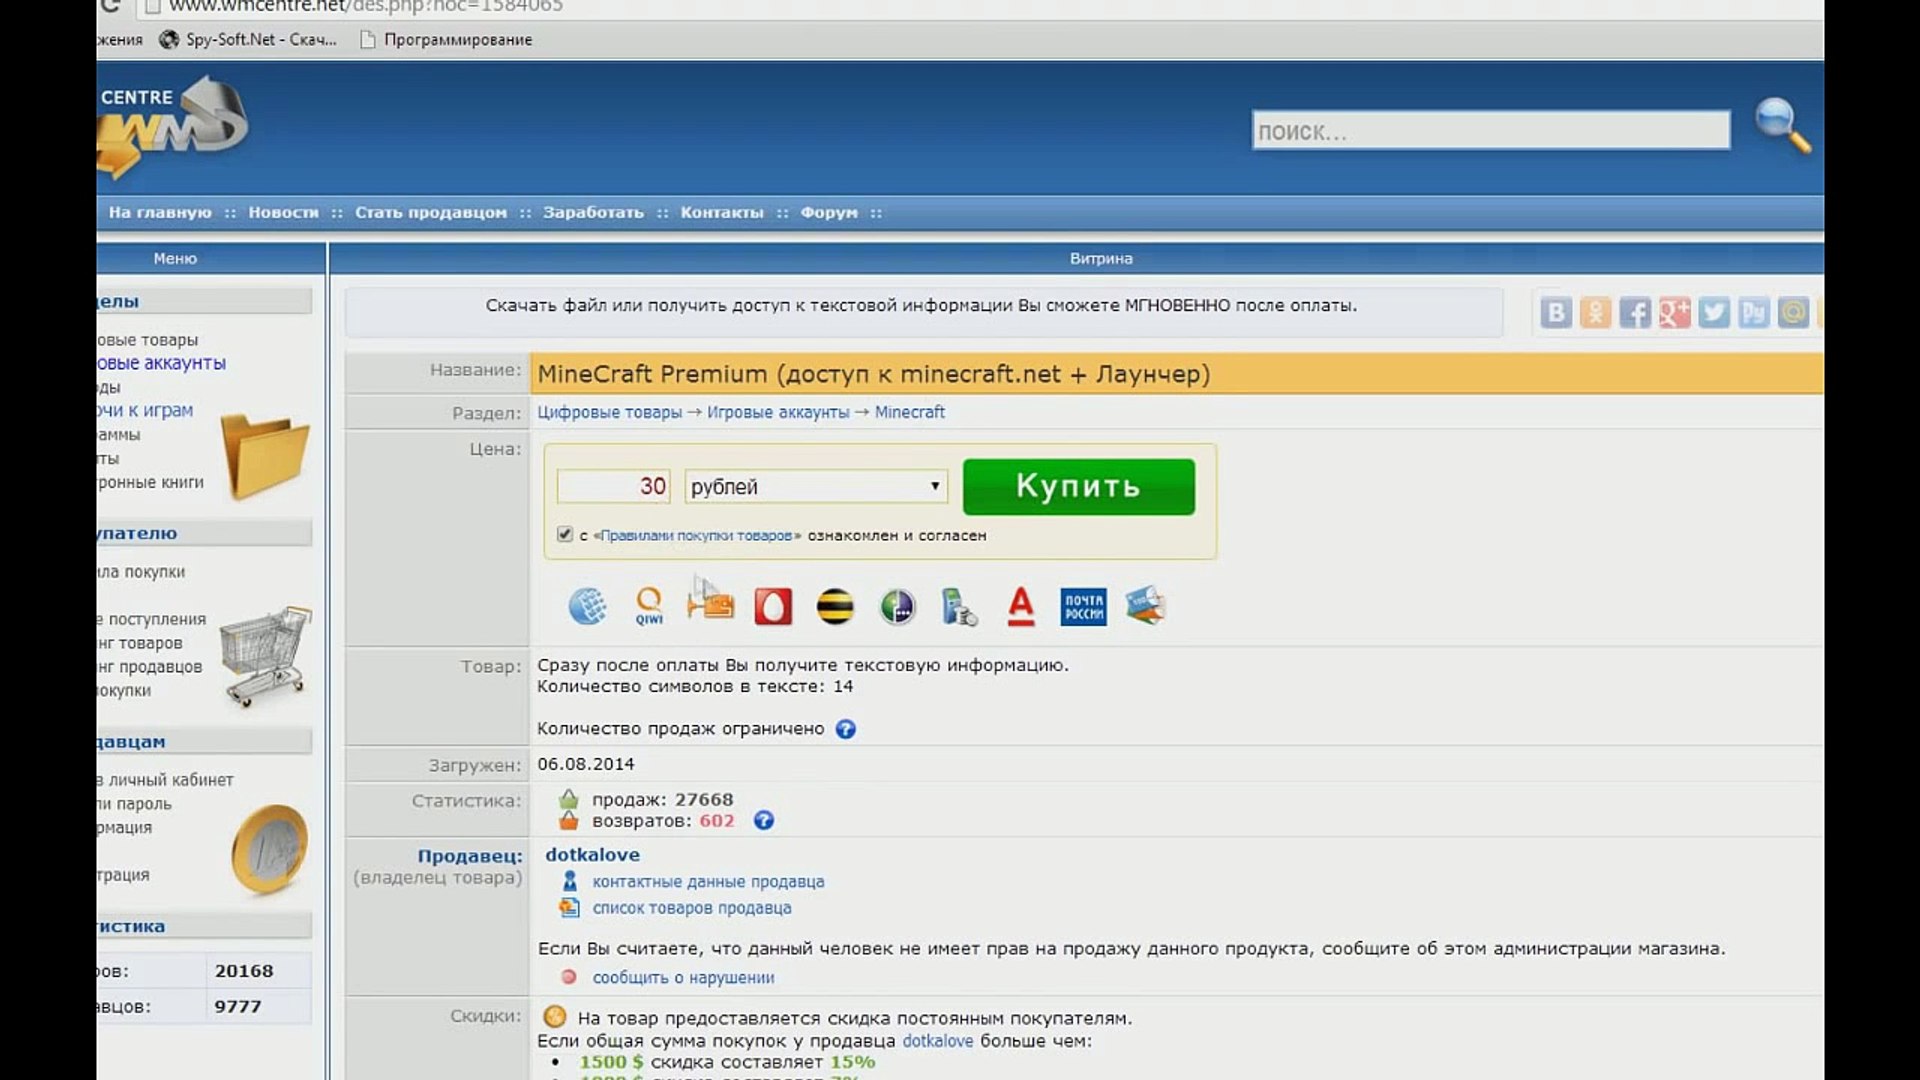Click the green Купить button
The image size is (1920, 1080).
(x=1078, y=487)
